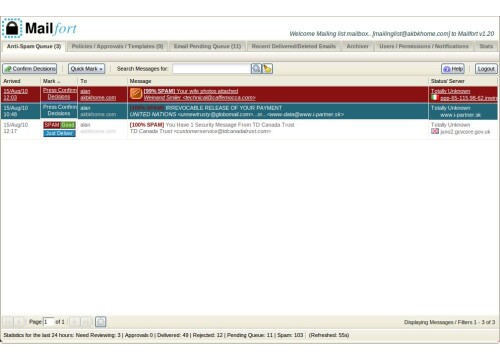
Task: Click the Italian flag server icon
Action: (434, 98)
